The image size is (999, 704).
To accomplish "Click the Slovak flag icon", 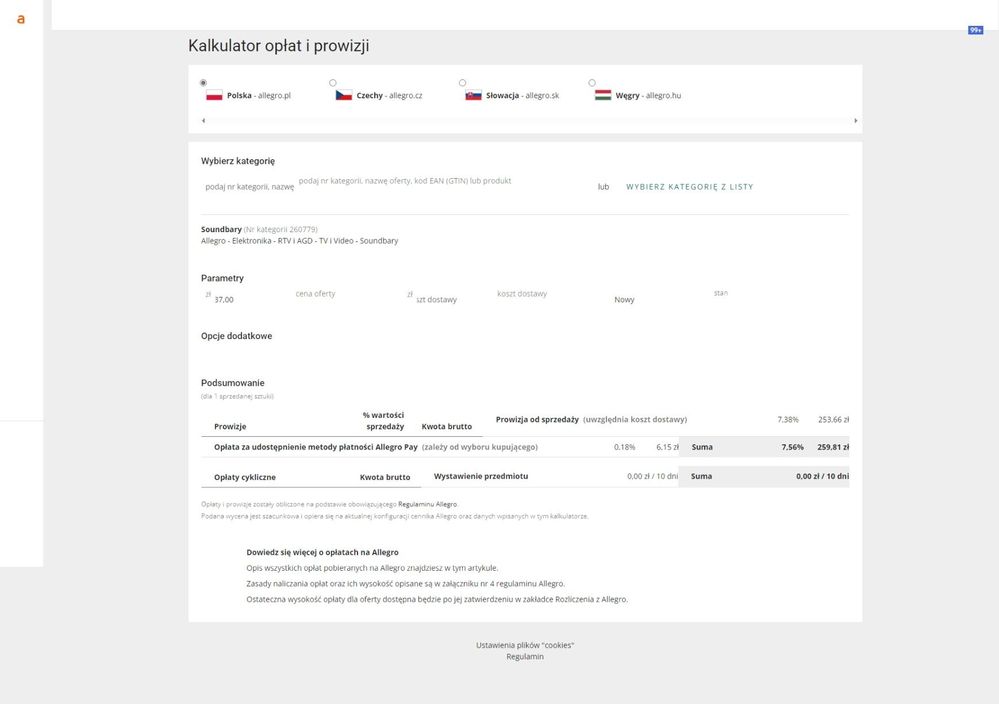I will click(x=473, y=96).
